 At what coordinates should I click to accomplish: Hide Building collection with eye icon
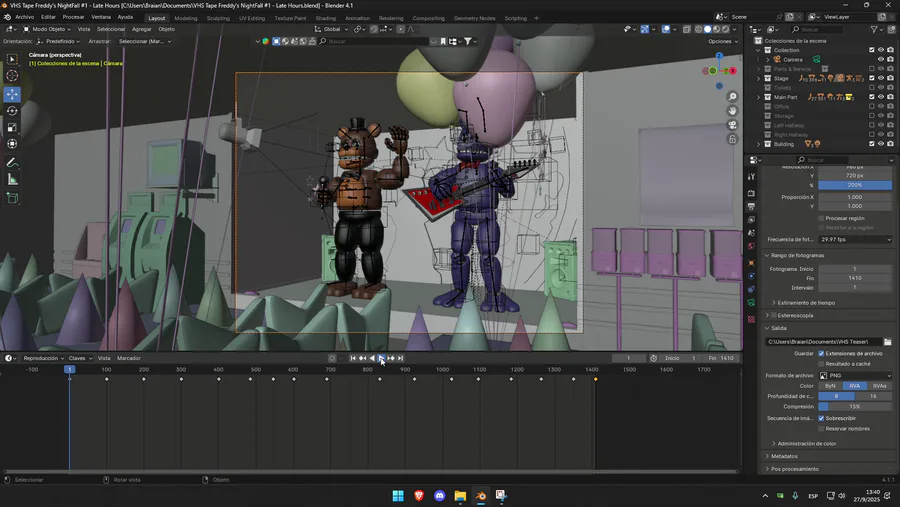click(x=881, y=144)
